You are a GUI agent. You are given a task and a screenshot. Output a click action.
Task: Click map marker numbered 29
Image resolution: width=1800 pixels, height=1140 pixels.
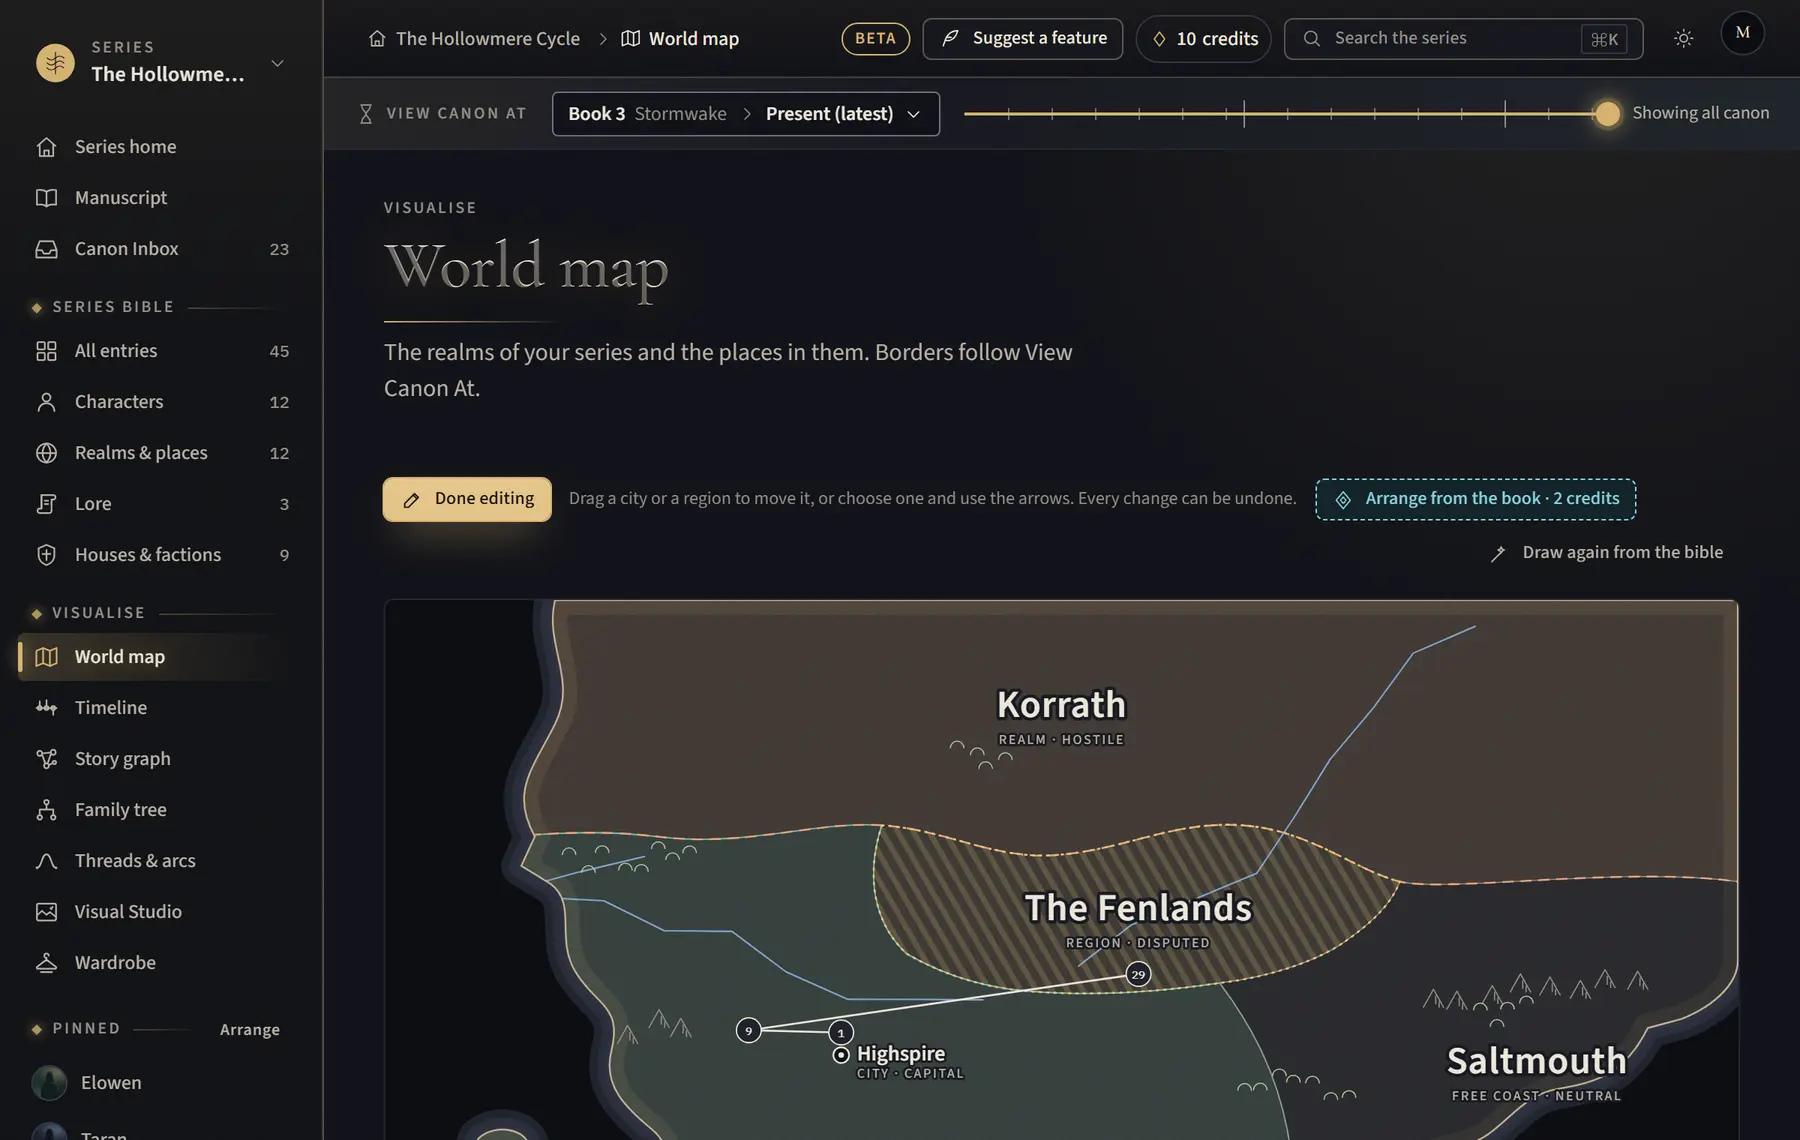(1138, 974)
